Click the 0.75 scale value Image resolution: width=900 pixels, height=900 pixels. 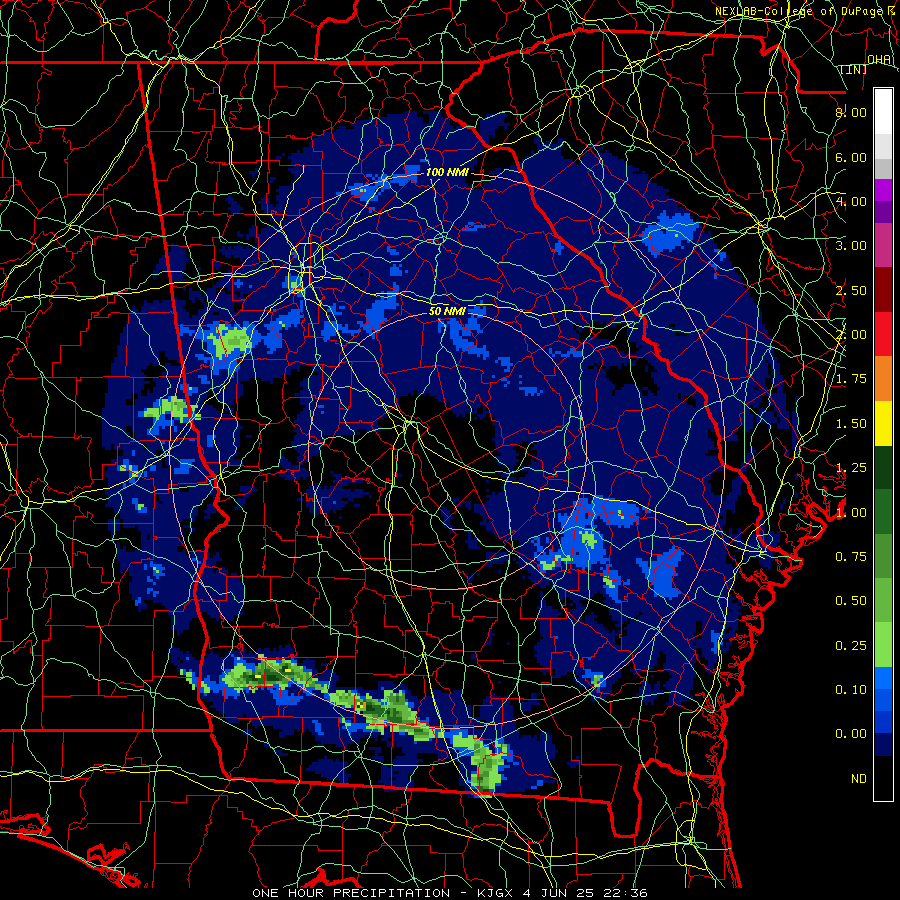pos(851,557)
